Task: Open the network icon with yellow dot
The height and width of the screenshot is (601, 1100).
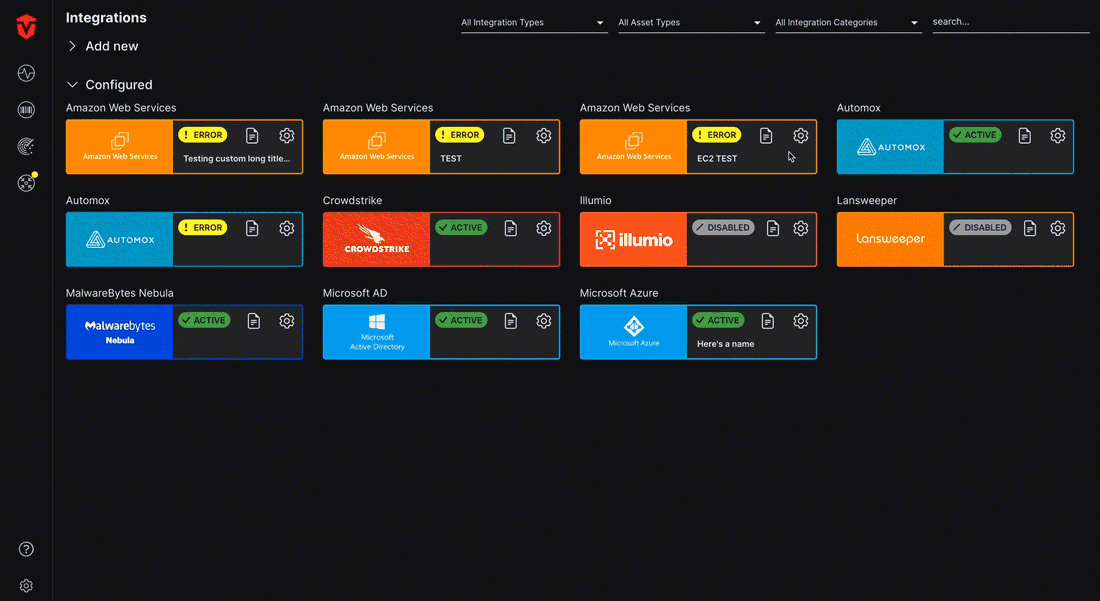Action: coord(26,182)
